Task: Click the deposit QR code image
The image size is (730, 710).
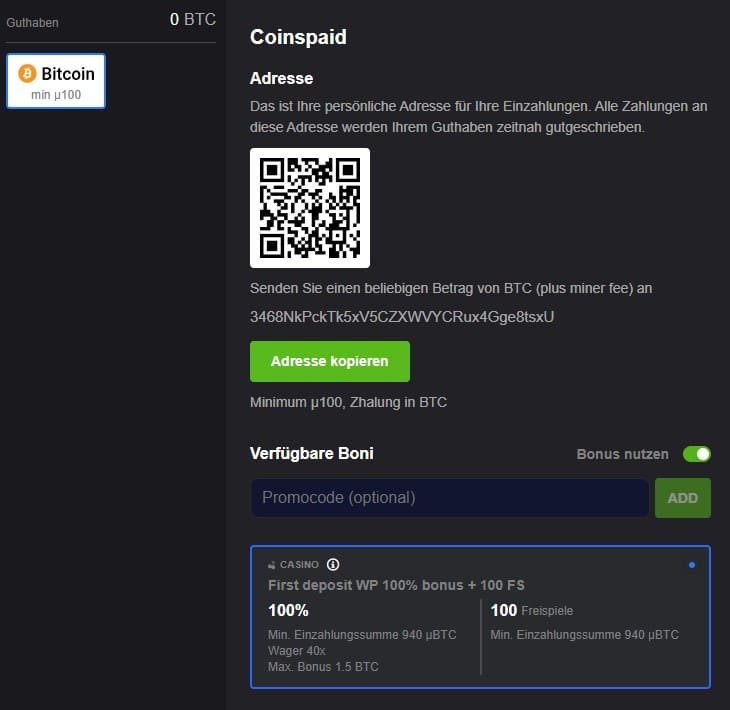Action: (309, 208)
